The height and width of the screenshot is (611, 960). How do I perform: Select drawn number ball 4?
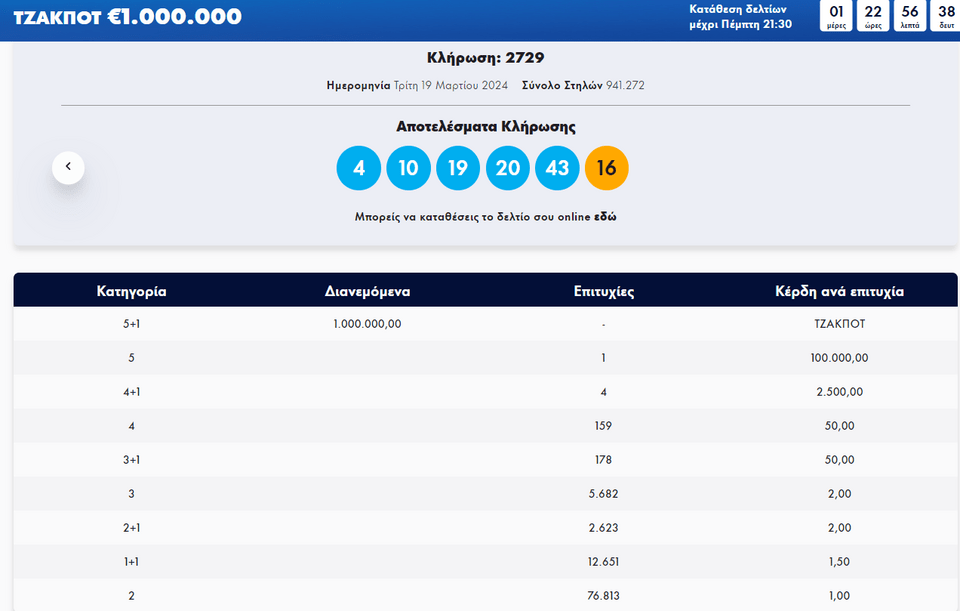click(359, 168)
